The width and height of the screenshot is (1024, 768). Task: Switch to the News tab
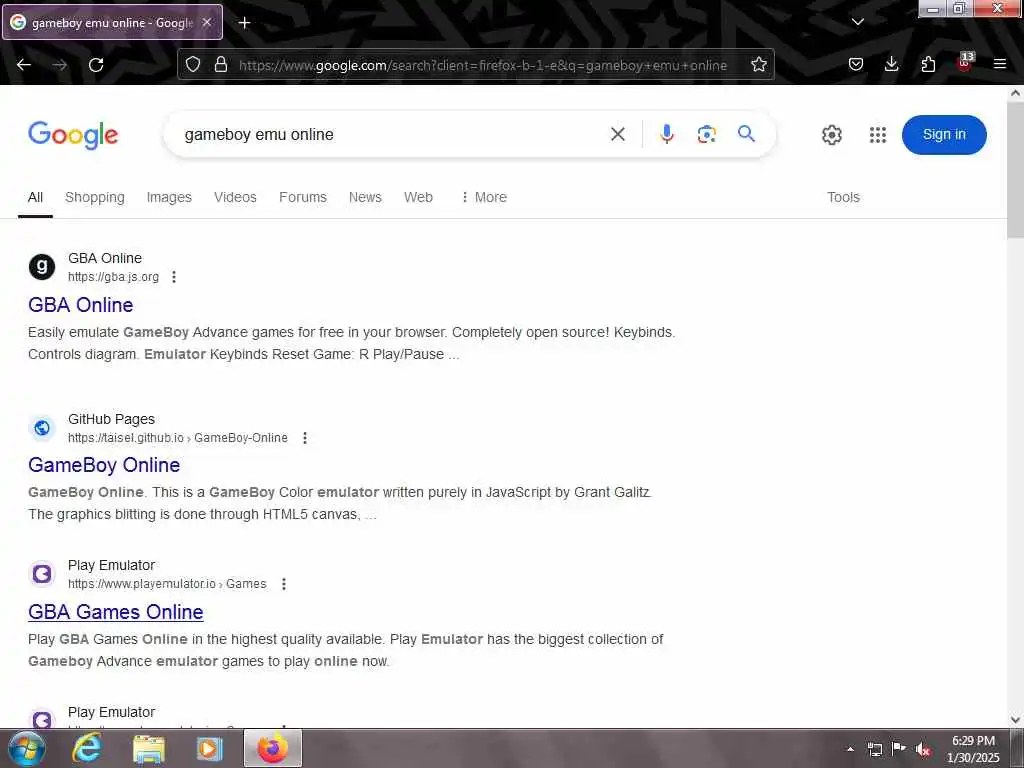[x=365, y=197]
